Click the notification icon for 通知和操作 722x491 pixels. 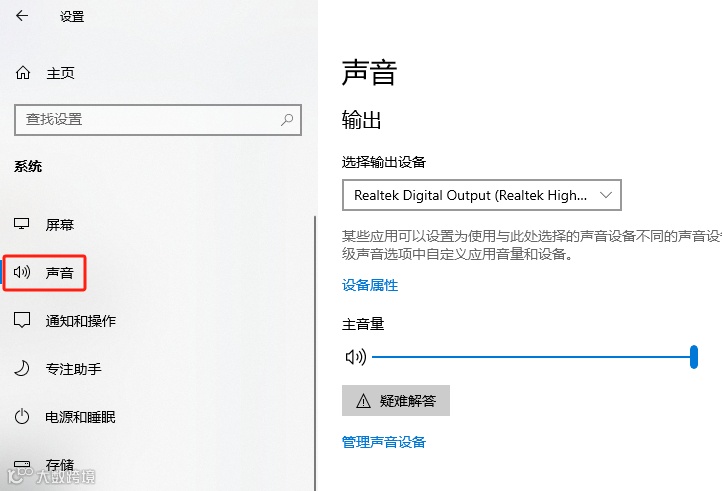(x=22, y=320)
